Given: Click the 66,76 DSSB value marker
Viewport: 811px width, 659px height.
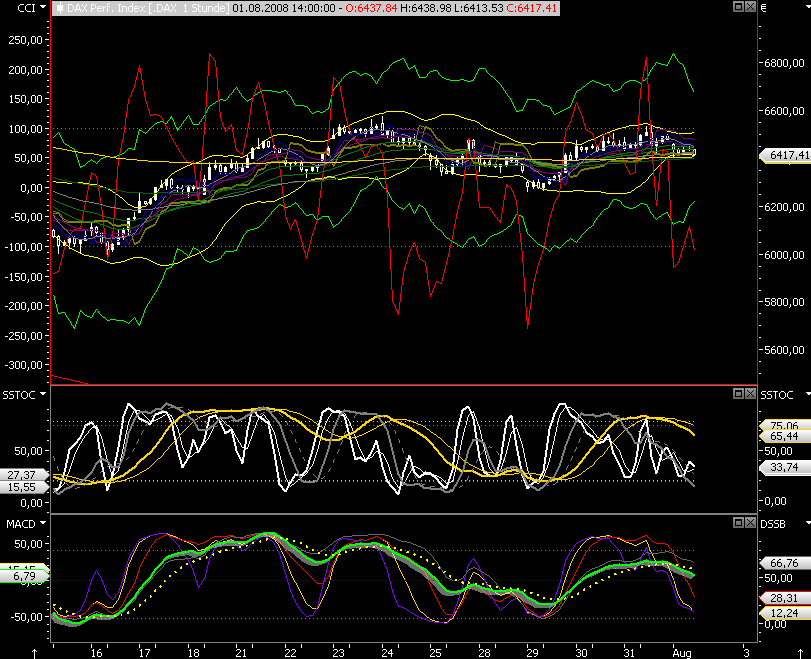Looking at the screenshot, I should (785, 562).
